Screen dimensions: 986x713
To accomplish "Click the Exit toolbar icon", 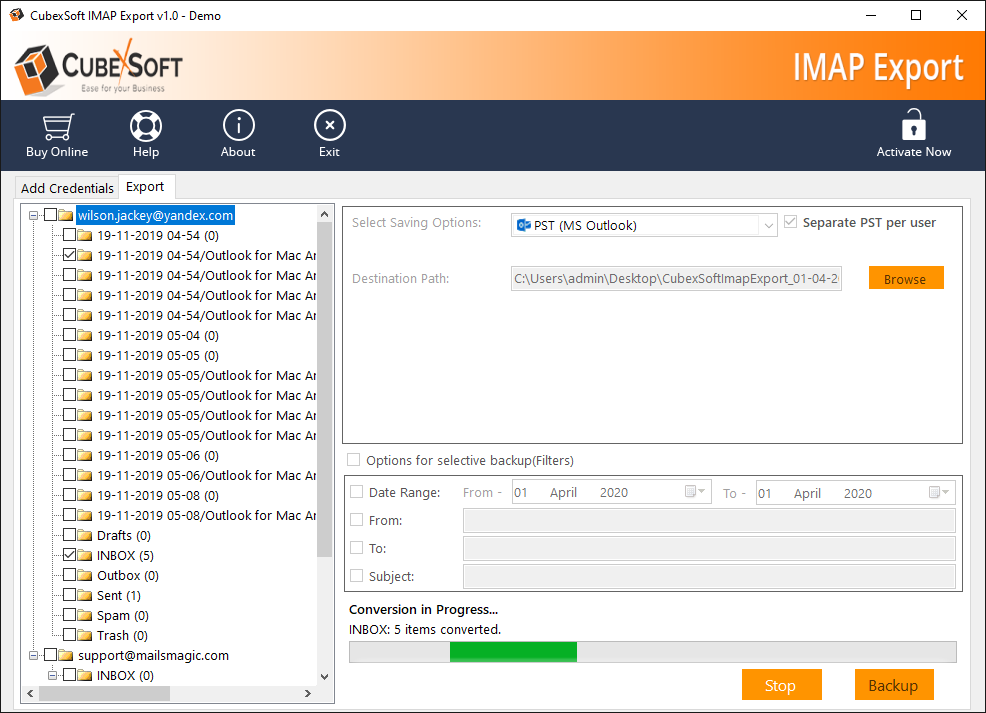I will 330,126.
